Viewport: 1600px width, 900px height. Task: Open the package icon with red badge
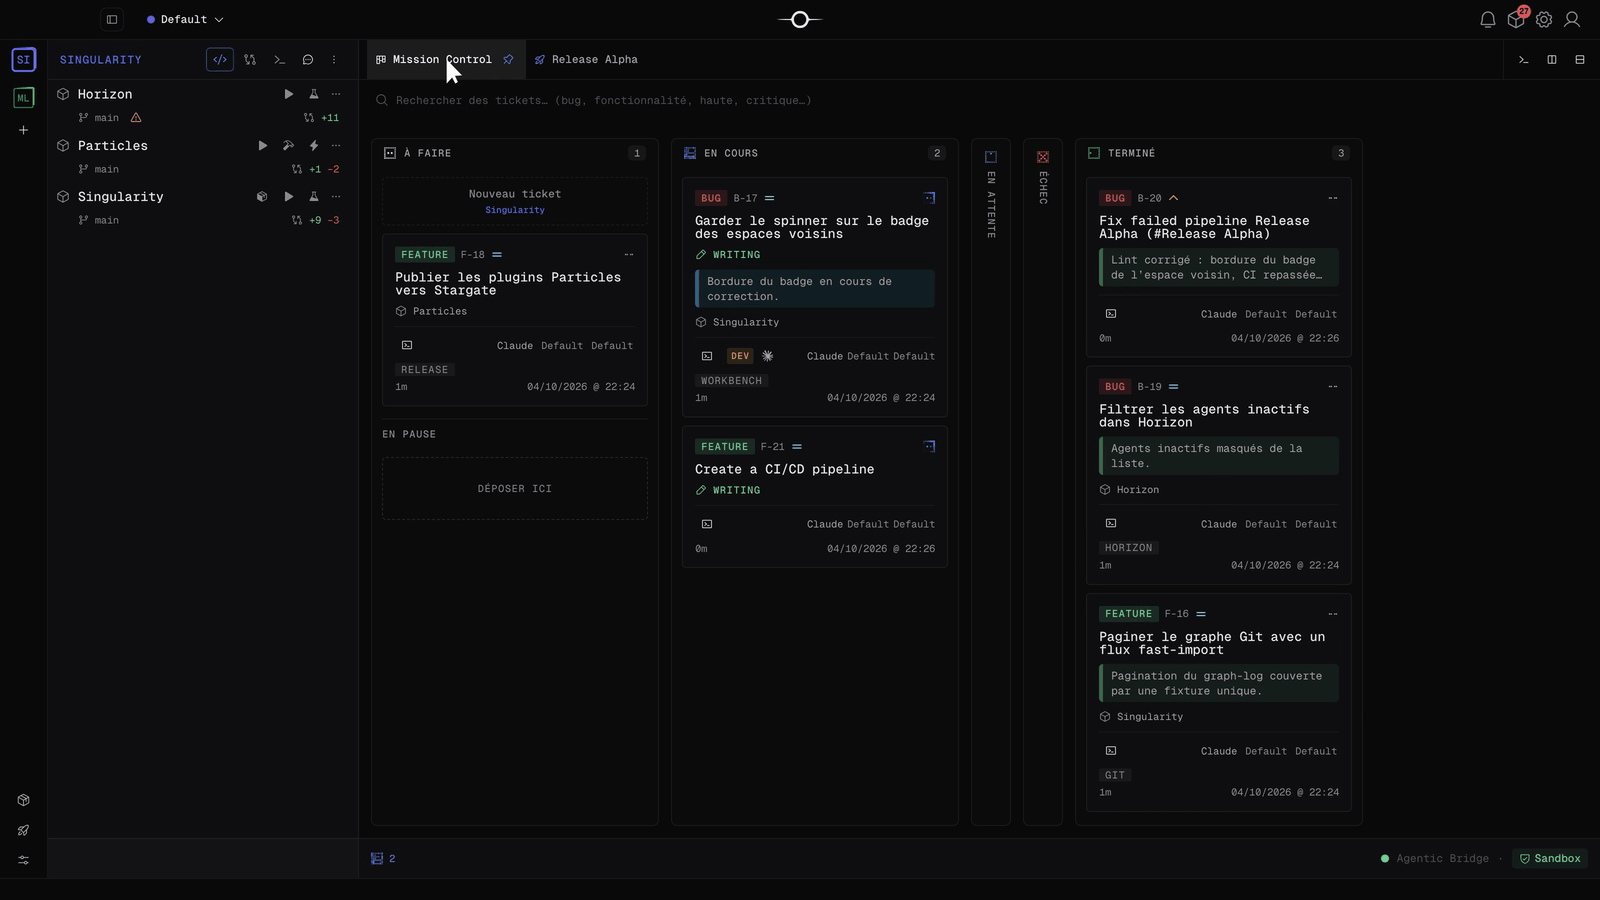[1516, 19]
